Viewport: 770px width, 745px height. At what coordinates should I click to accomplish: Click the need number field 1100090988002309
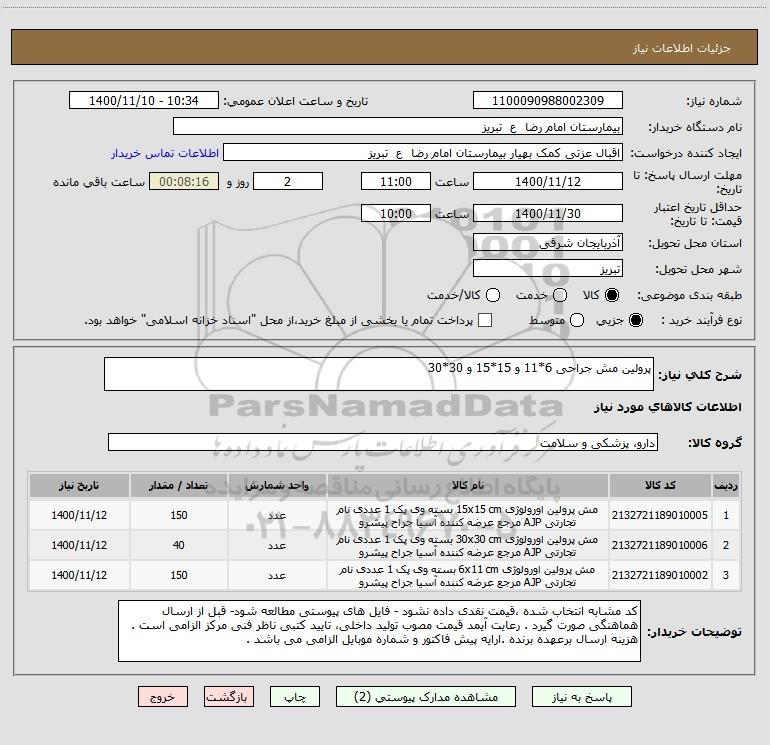[x=548, y=101]
